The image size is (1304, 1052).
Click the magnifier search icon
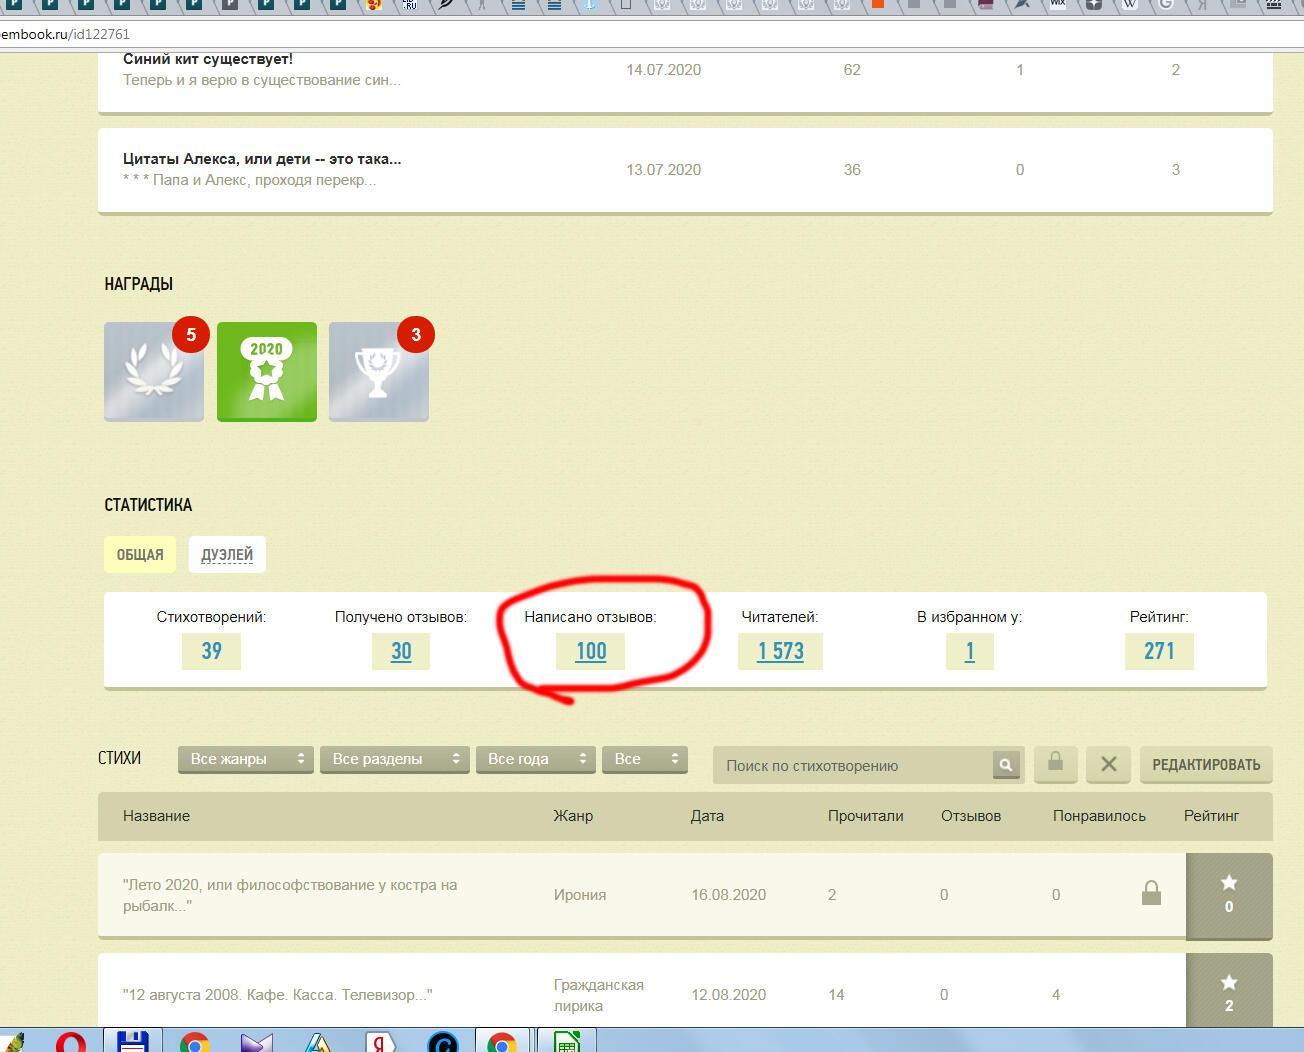click(1005, 765)
